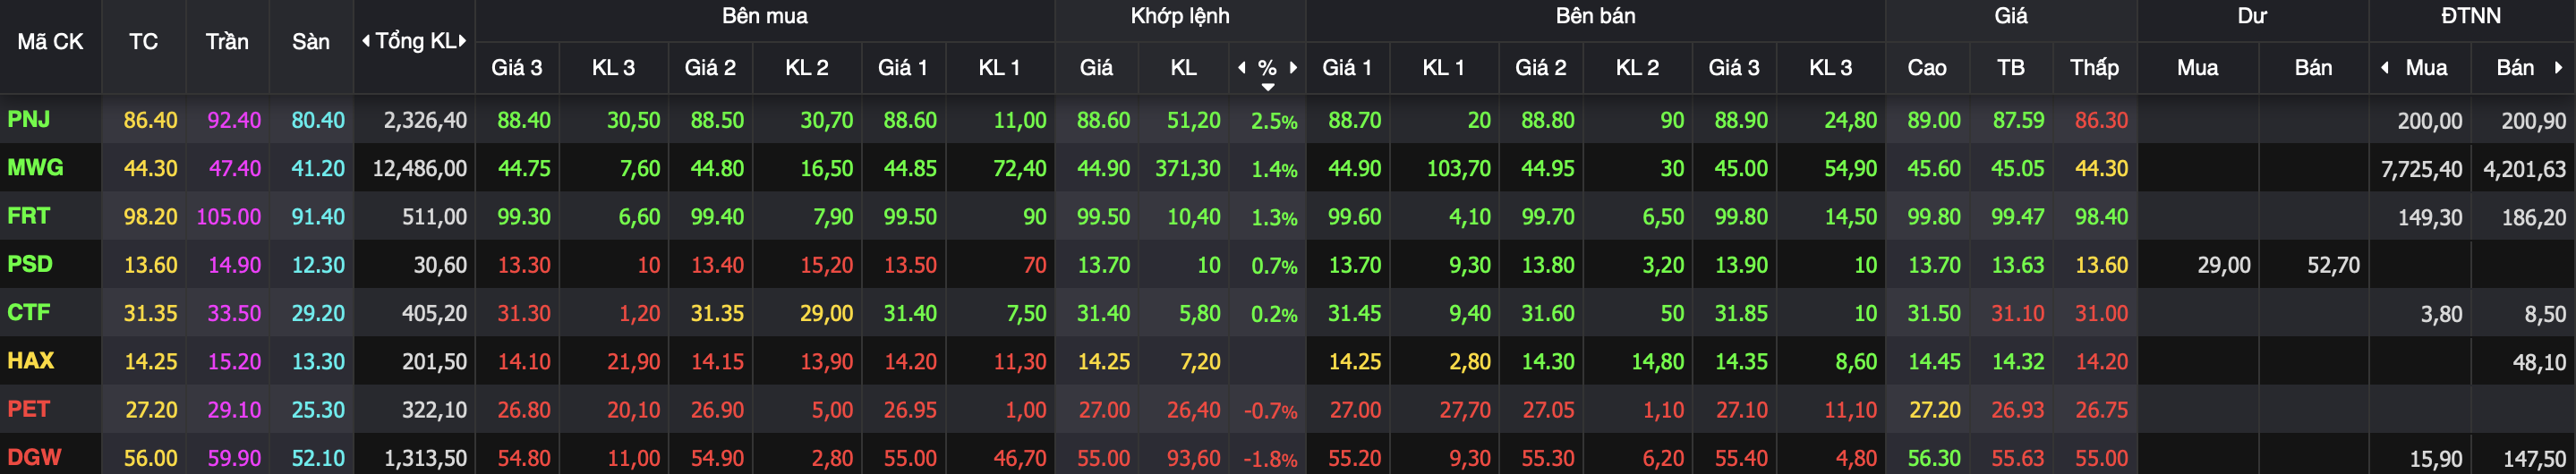Image resolution: width=2576 pixels, height=474 pixels.
Task: Click DGW percent change -1.8%
Action: [1270, 460]
